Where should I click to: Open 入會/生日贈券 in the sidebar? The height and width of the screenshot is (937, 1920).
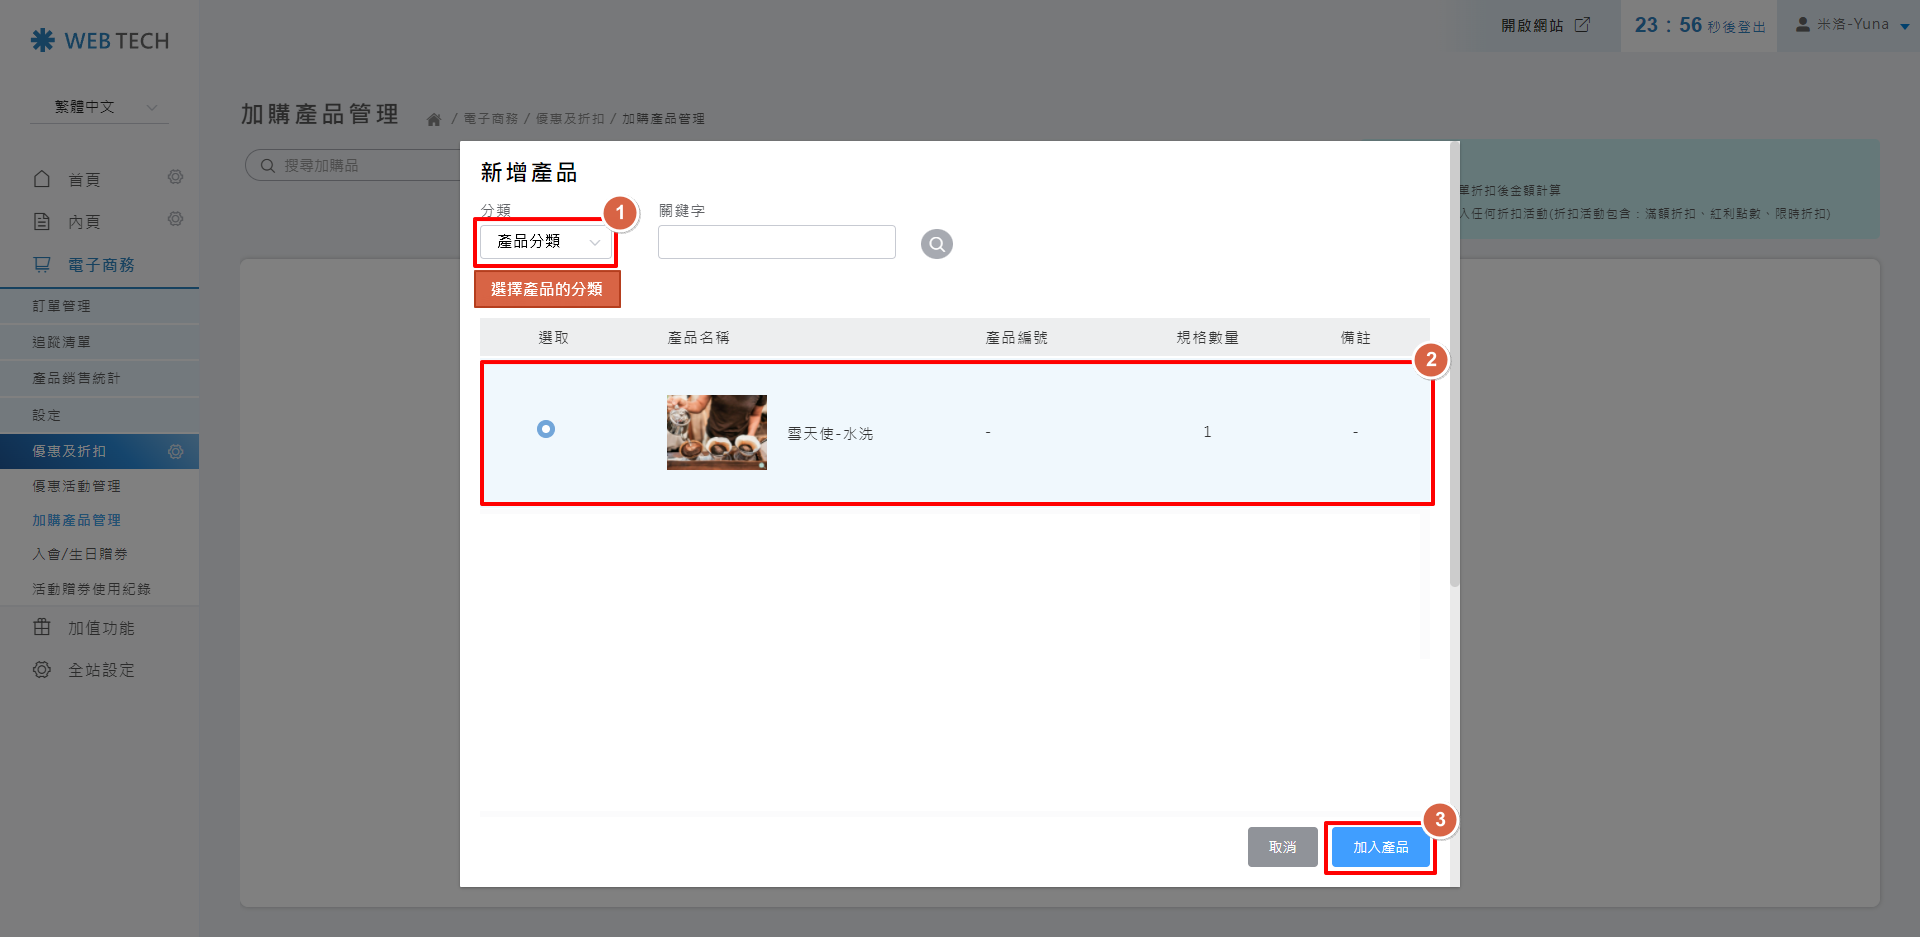80,554
